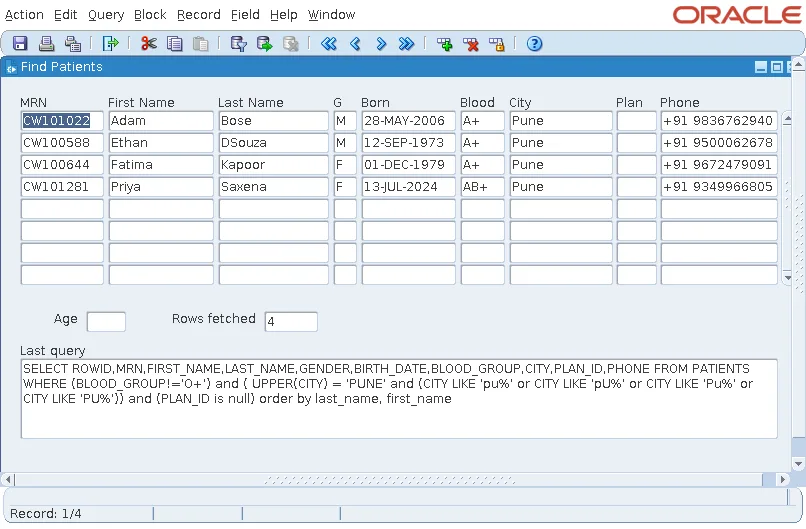Viewport: 806px width, 529px height.
Task: Maximize the Find Patients window
Action: [x=777, y=67]
